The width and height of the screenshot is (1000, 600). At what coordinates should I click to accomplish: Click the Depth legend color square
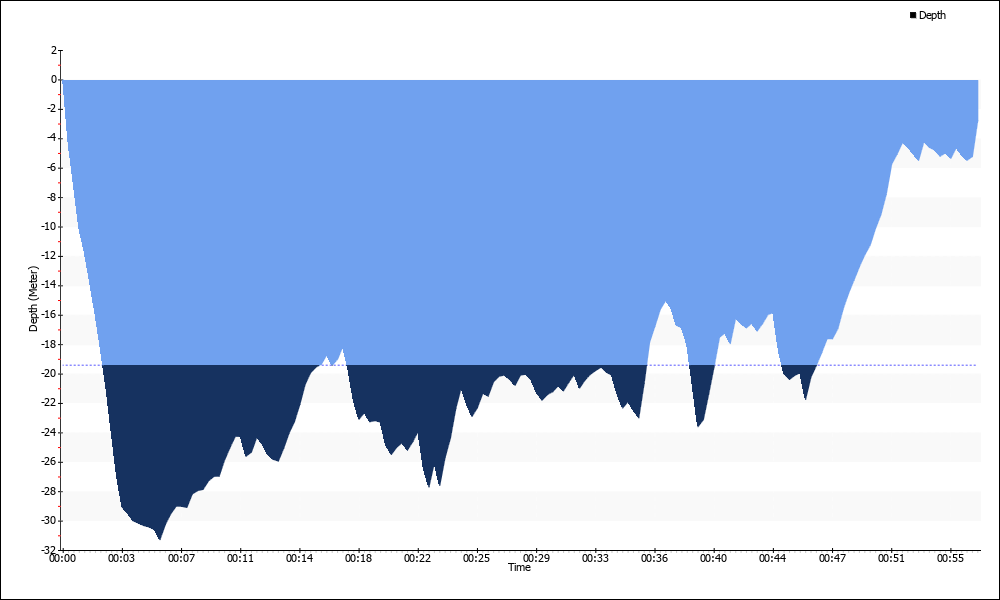(x=913, y=15)
